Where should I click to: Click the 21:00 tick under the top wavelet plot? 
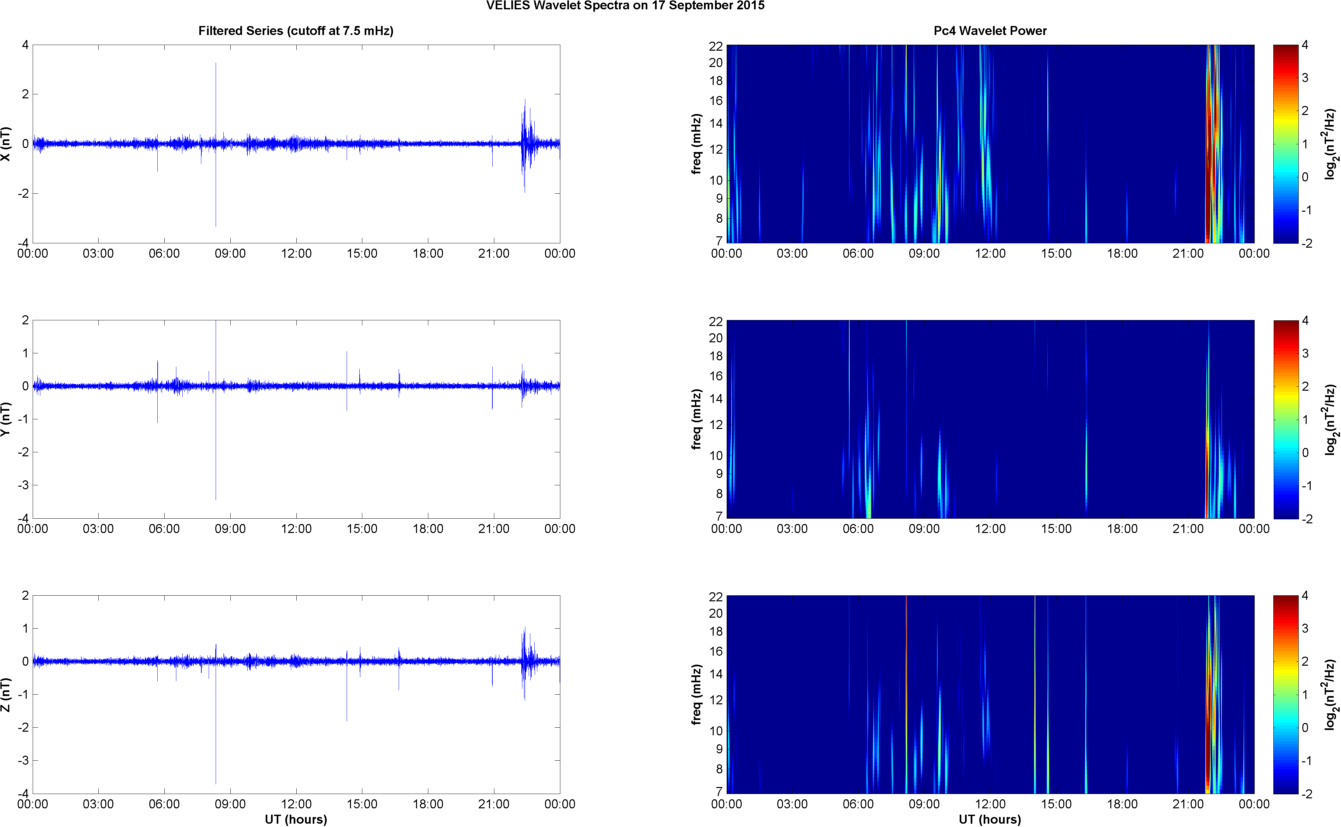point(1188,254)
